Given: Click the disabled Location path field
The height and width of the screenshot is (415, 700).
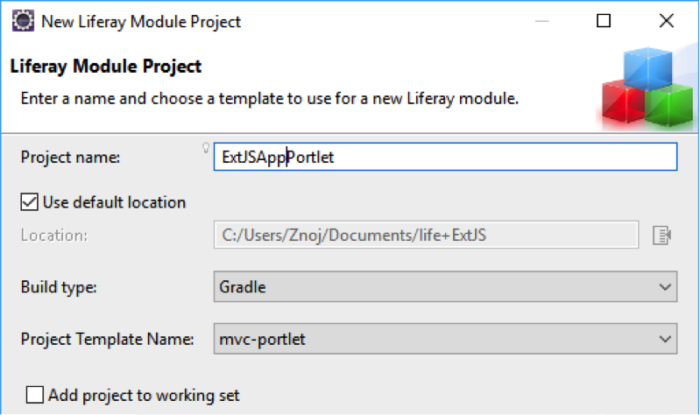Looking at the screenshot, I should coord(426,235).
